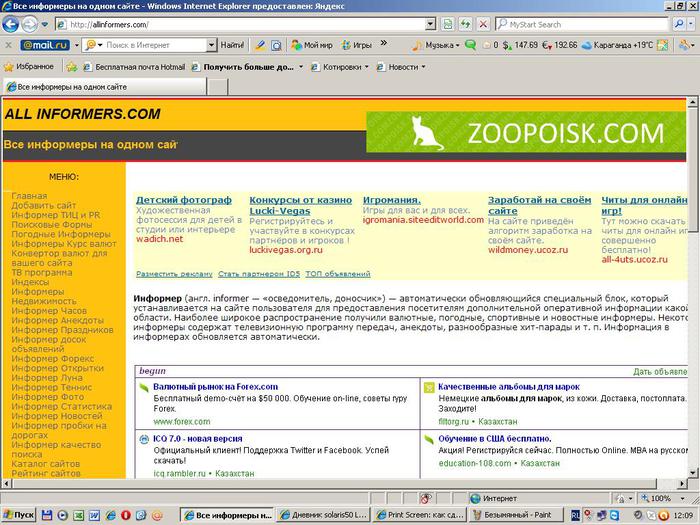Screen dimensions: 700x525
Task: Click the Stop loading red X icon
Action: [483, 24]
